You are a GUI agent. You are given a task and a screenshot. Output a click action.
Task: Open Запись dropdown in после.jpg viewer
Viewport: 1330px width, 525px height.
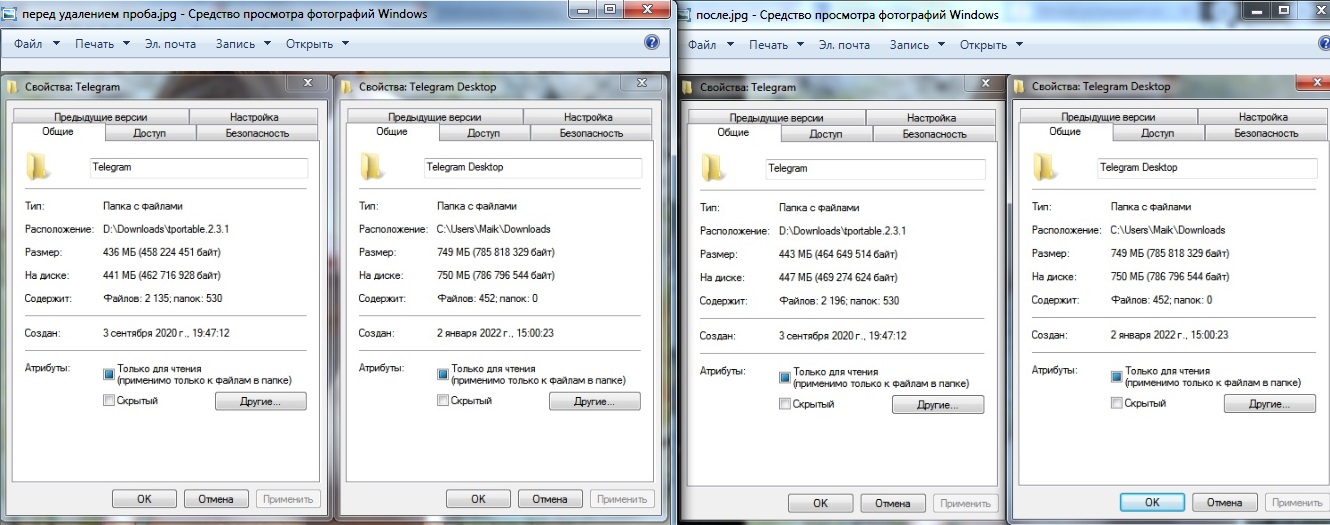click(917, 45)
